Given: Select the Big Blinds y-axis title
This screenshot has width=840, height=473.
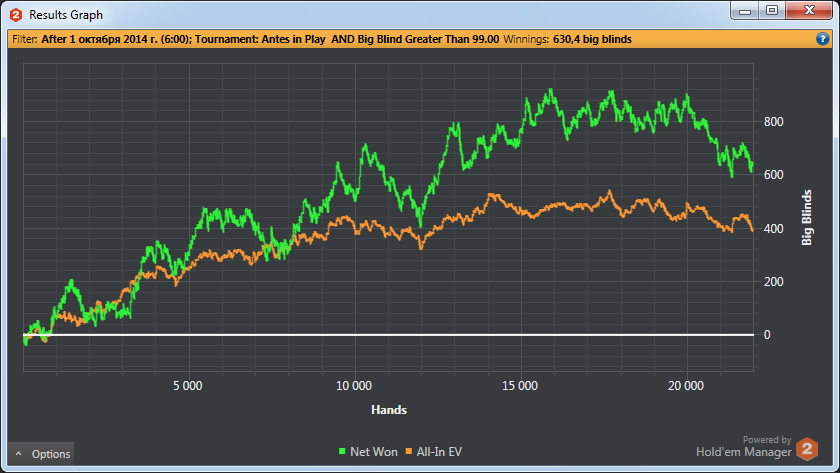Looking at the screenshot, I should tap(807, 217).
